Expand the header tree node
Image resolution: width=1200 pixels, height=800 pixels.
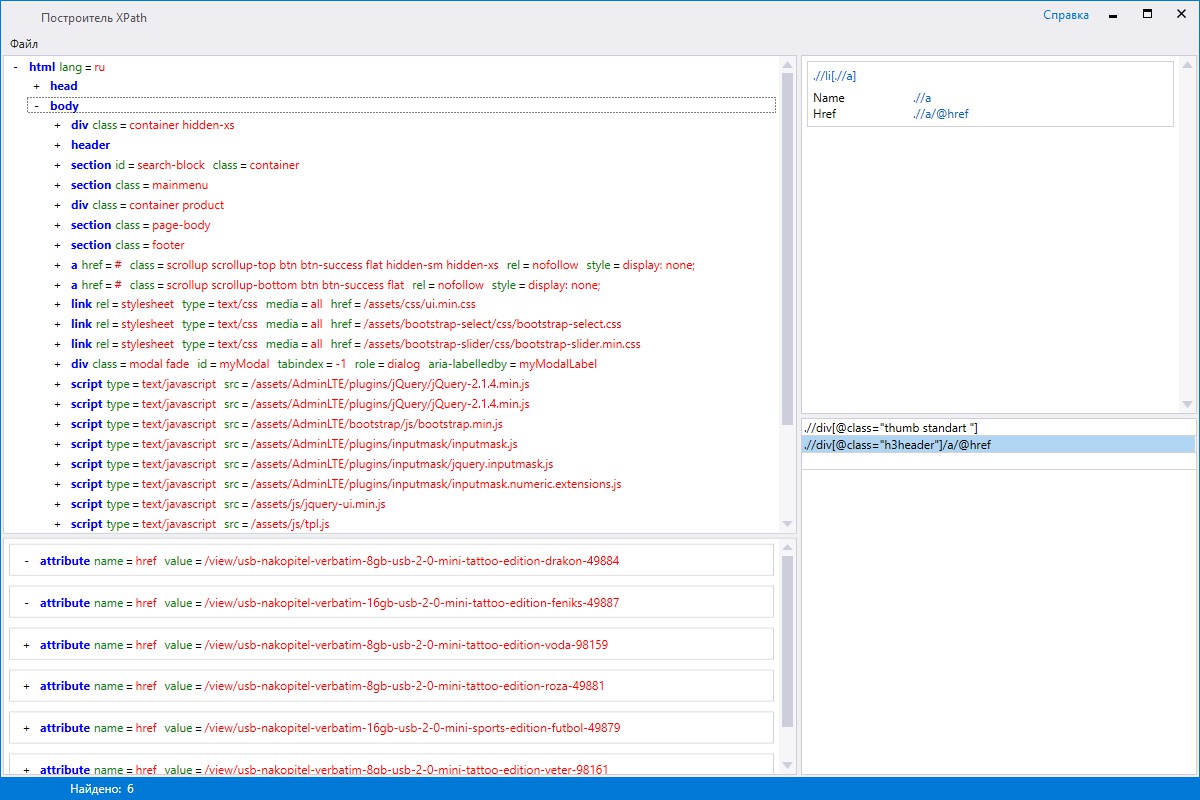point(58,146)
